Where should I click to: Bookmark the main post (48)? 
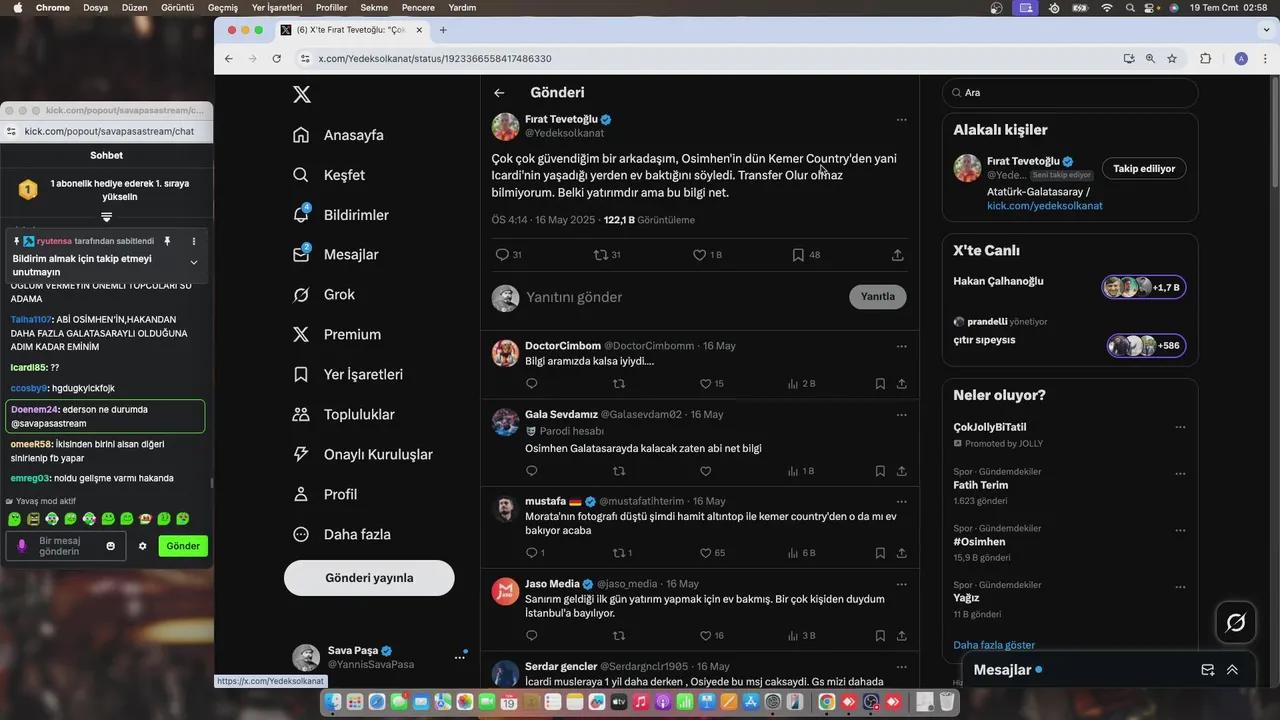(x=798, y=255)
